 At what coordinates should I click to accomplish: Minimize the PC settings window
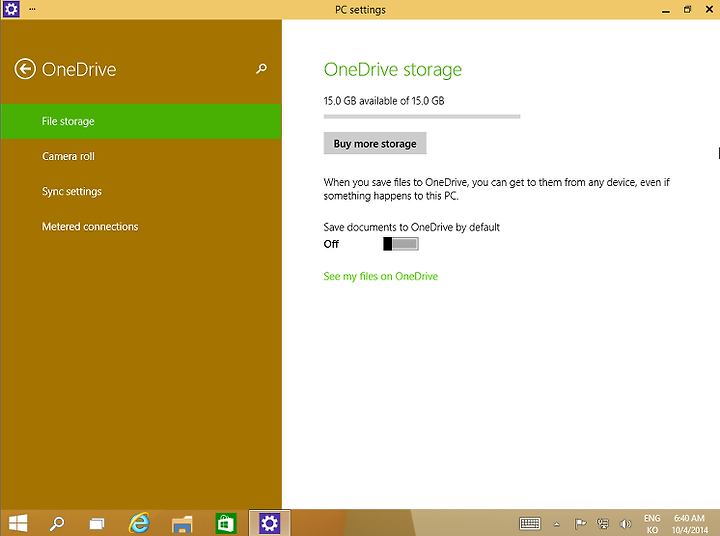click(x=665, y=10)
